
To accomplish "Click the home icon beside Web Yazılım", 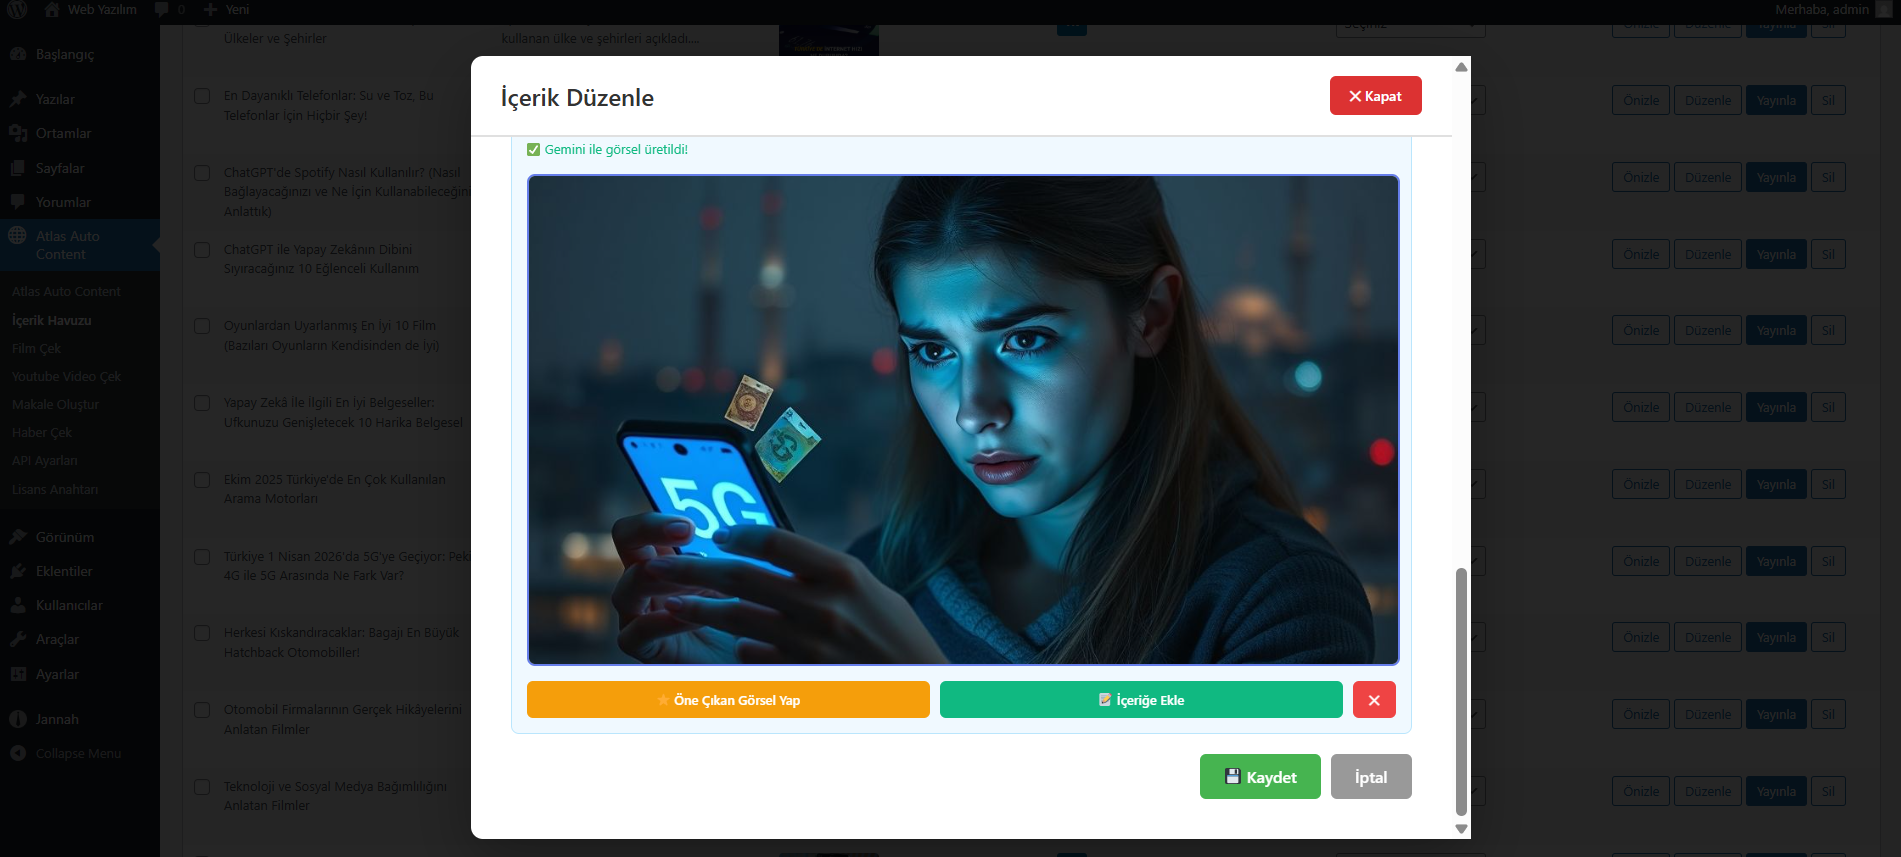I will coord(52,10).
